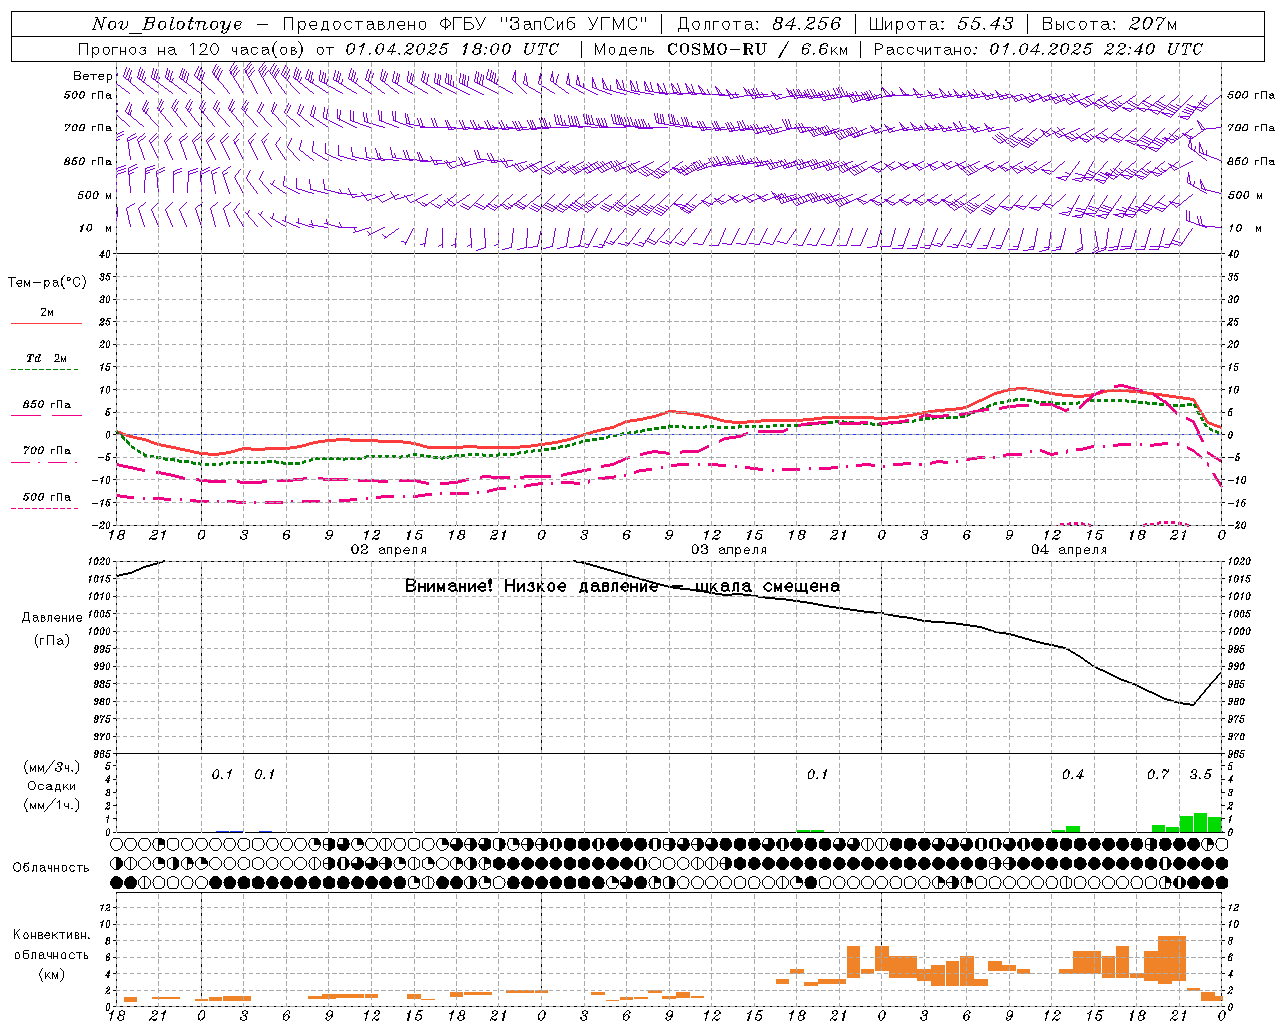
Task: Select the Широта: 55.43 header field
Action: click(x=940, y=24)
